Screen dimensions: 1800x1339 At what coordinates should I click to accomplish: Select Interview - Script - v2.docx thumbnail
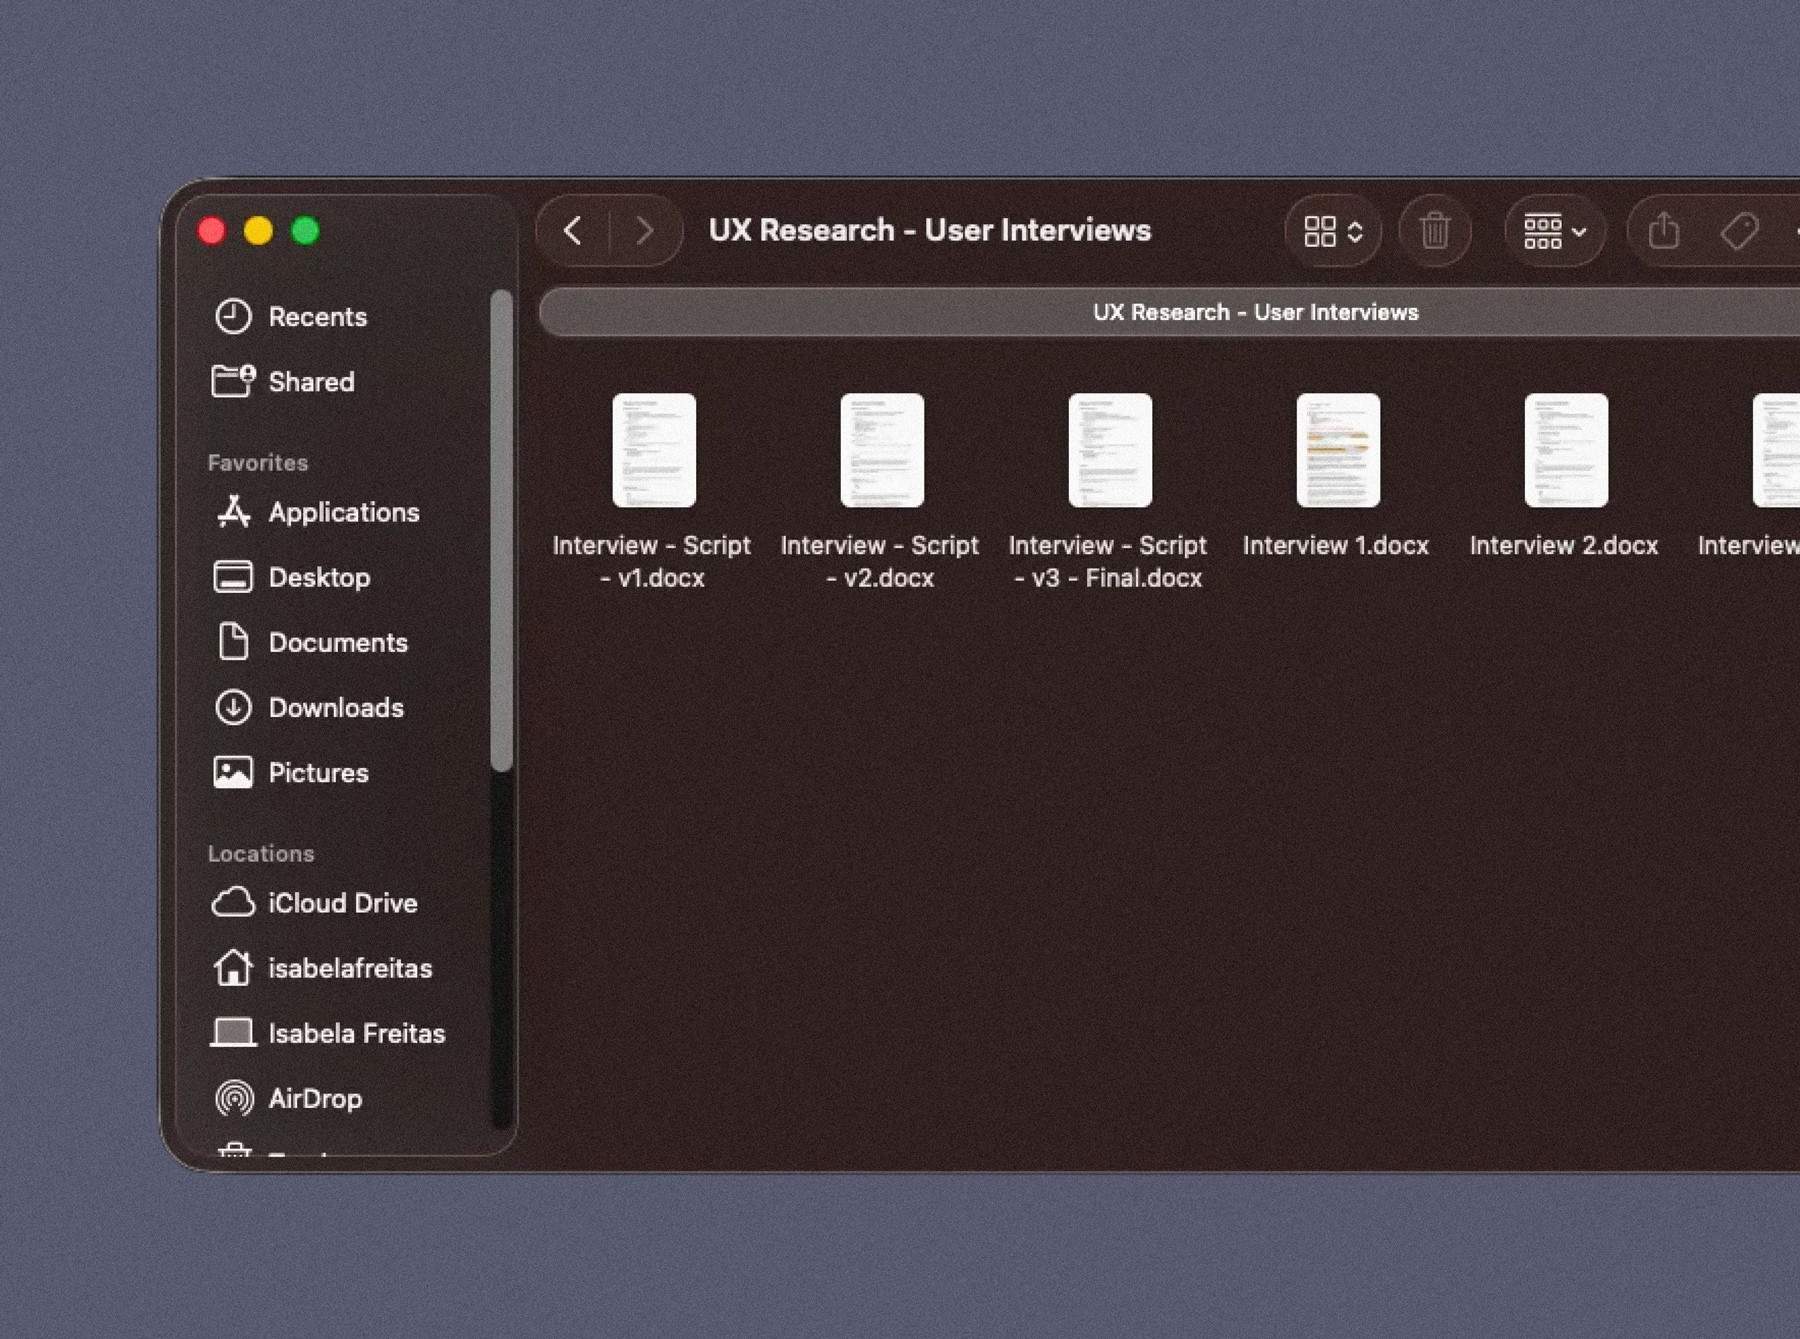882,450
